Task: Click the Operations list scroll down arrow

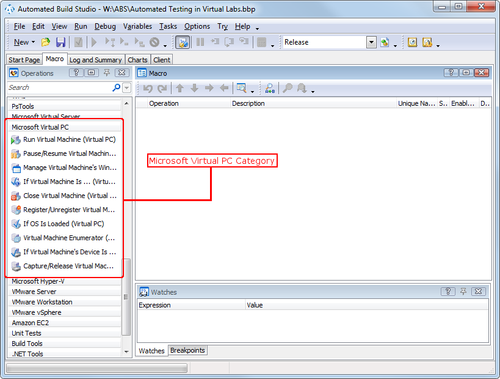Action: click(x=126, y=352)
